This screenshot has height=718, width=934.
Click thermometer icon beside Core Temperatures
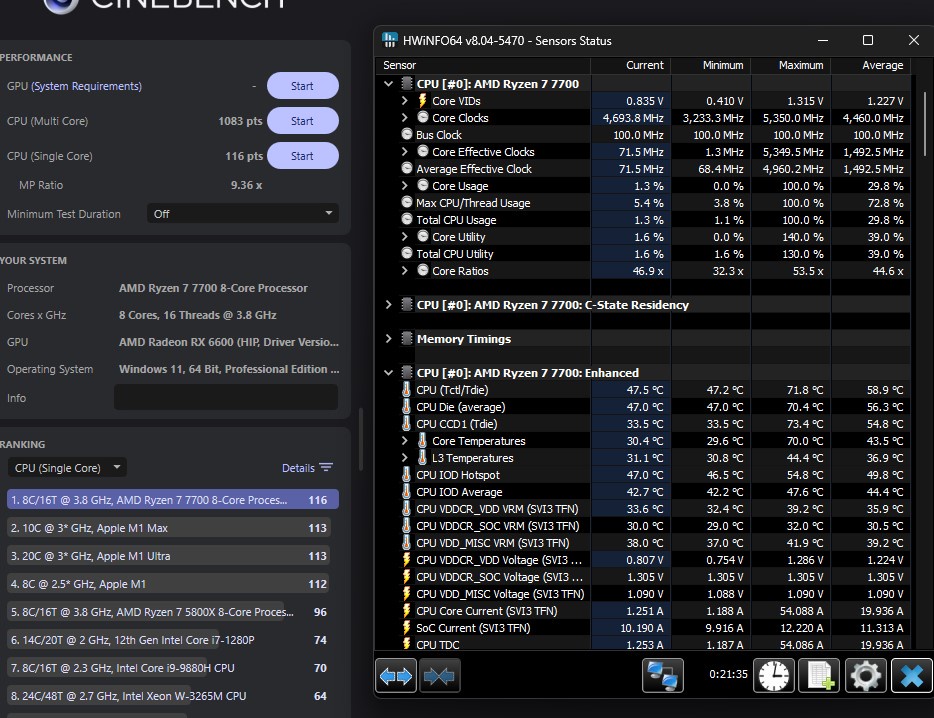coord(422,441)
